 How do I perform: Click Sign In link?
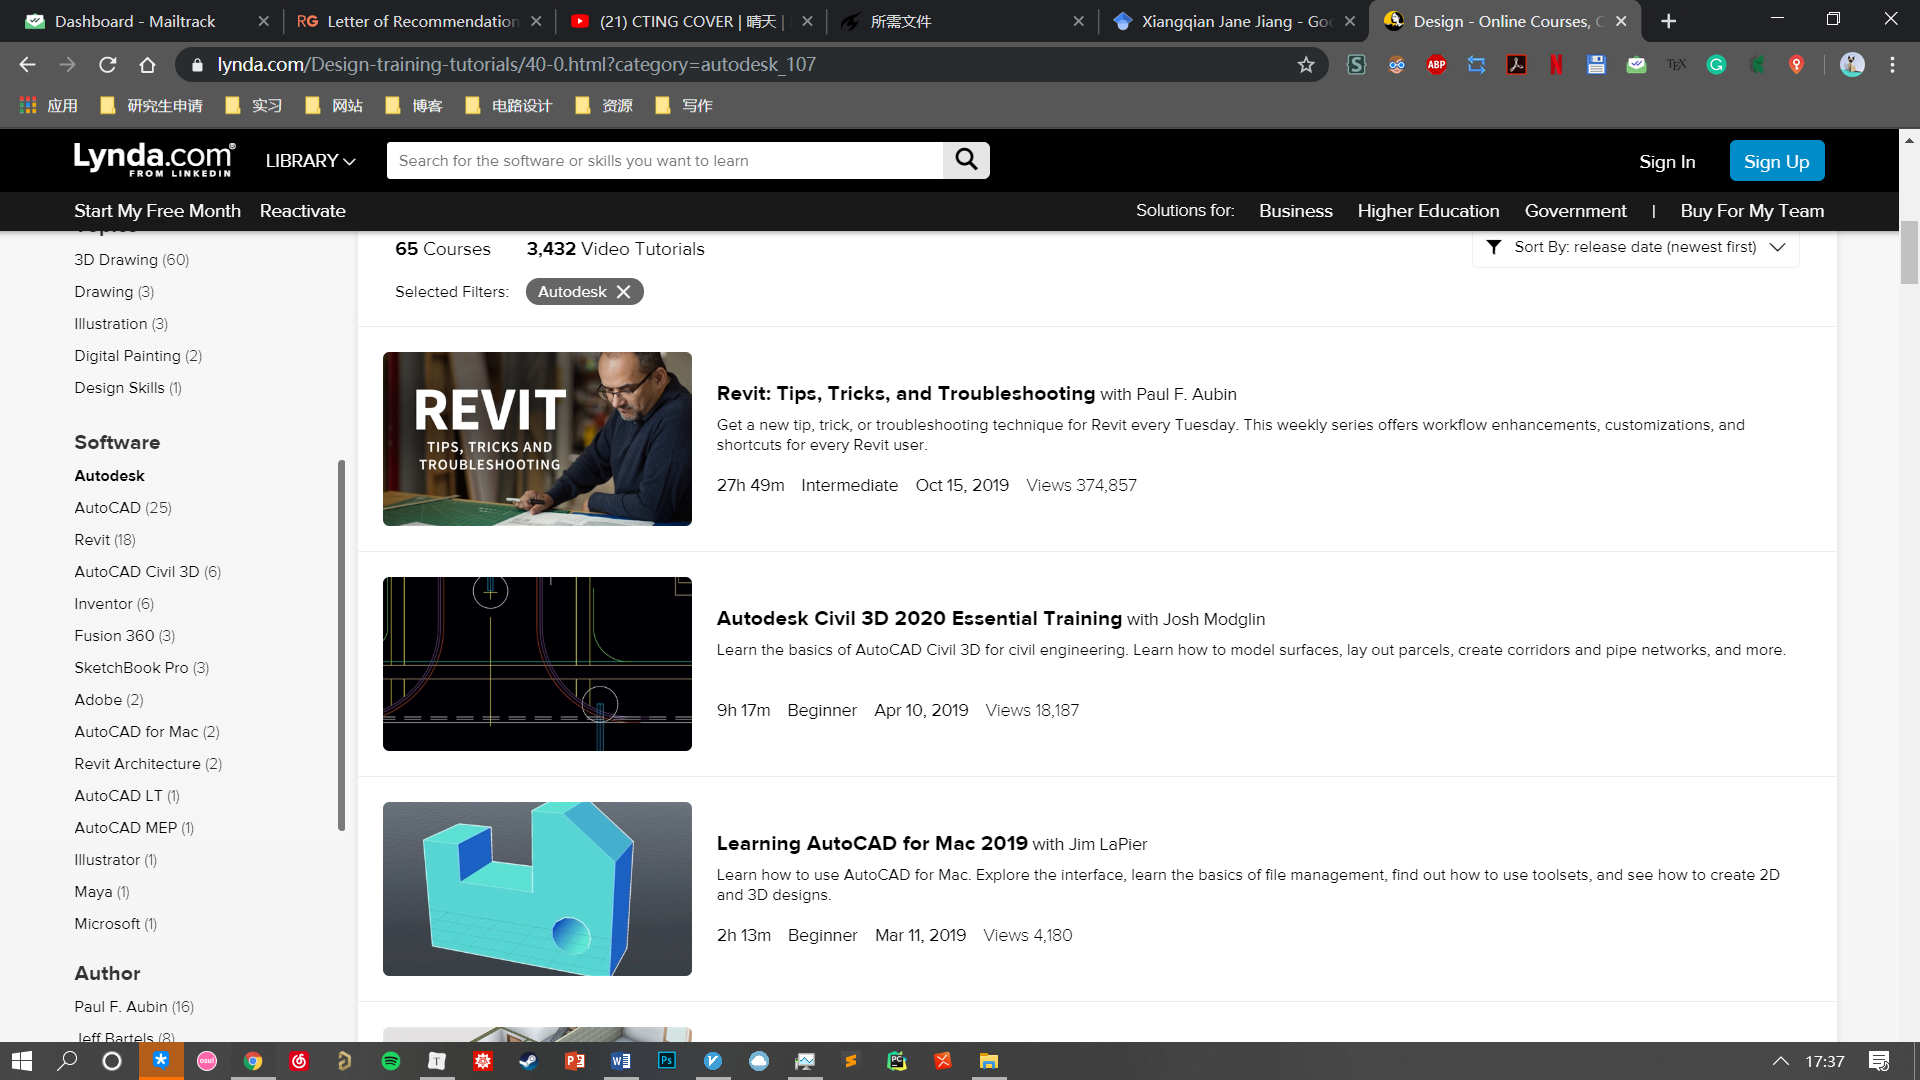tap(1667, 162)
